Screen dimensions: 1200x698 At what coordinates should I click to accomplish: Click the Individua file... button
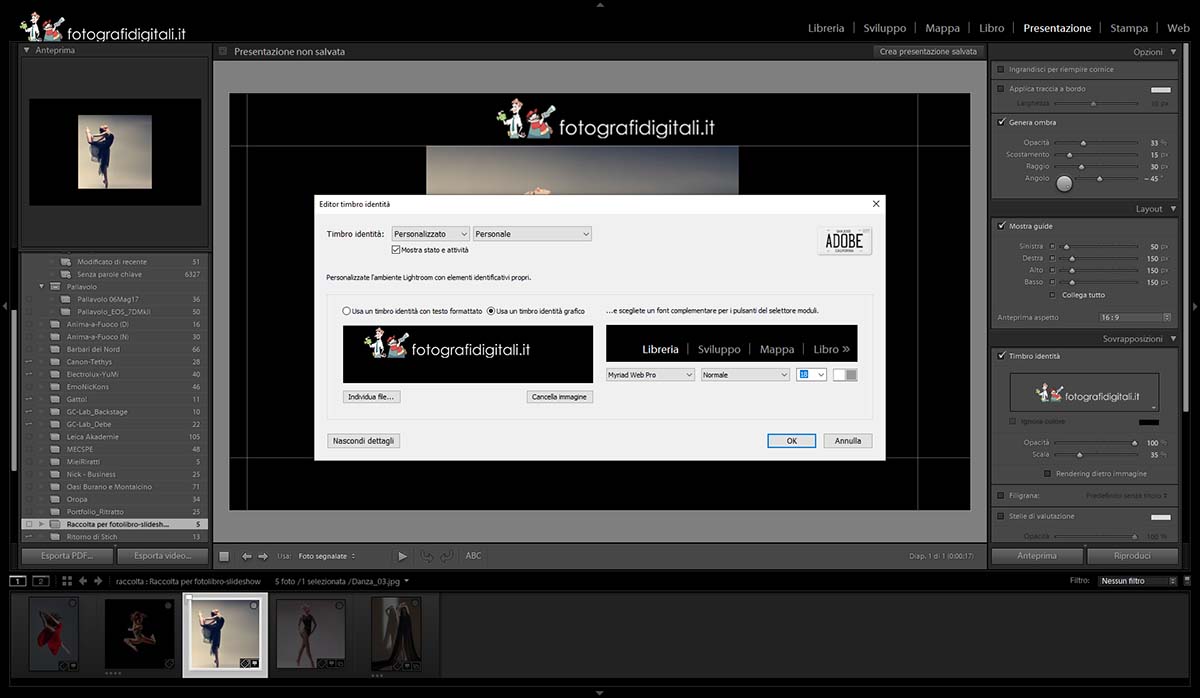click(371, 397)
